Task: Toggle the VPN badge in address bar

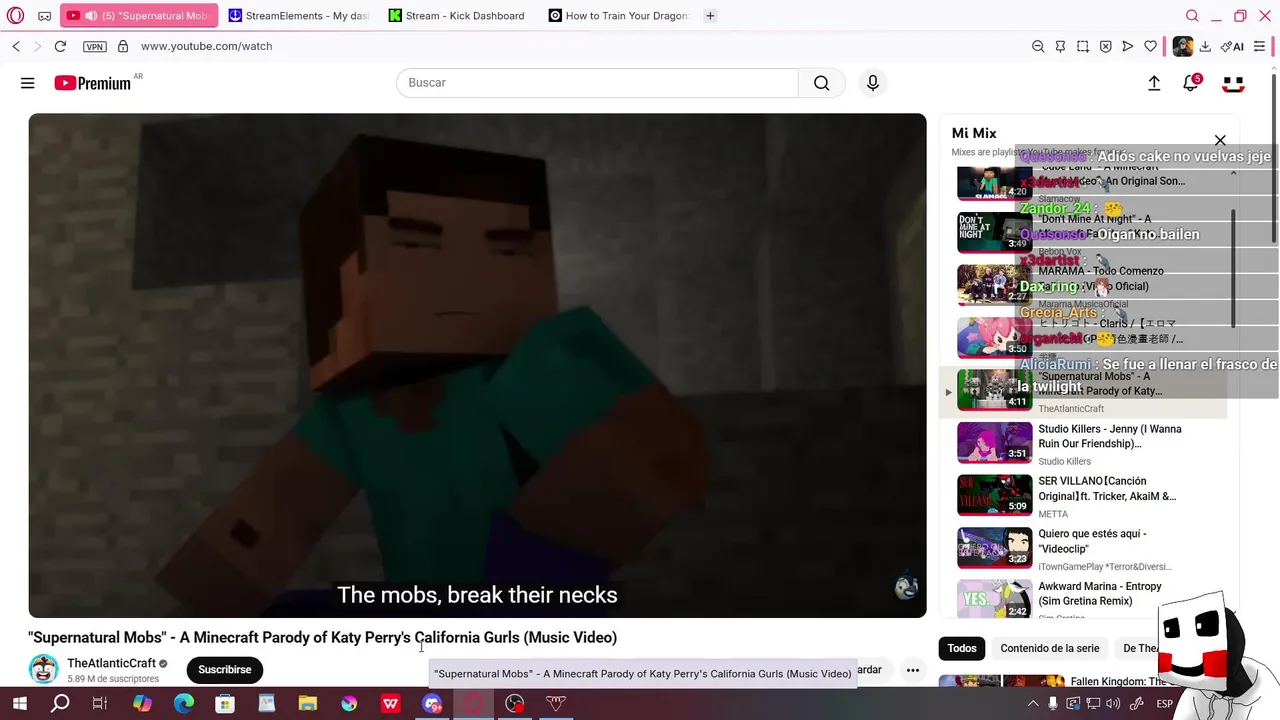Action: (95, 46)
